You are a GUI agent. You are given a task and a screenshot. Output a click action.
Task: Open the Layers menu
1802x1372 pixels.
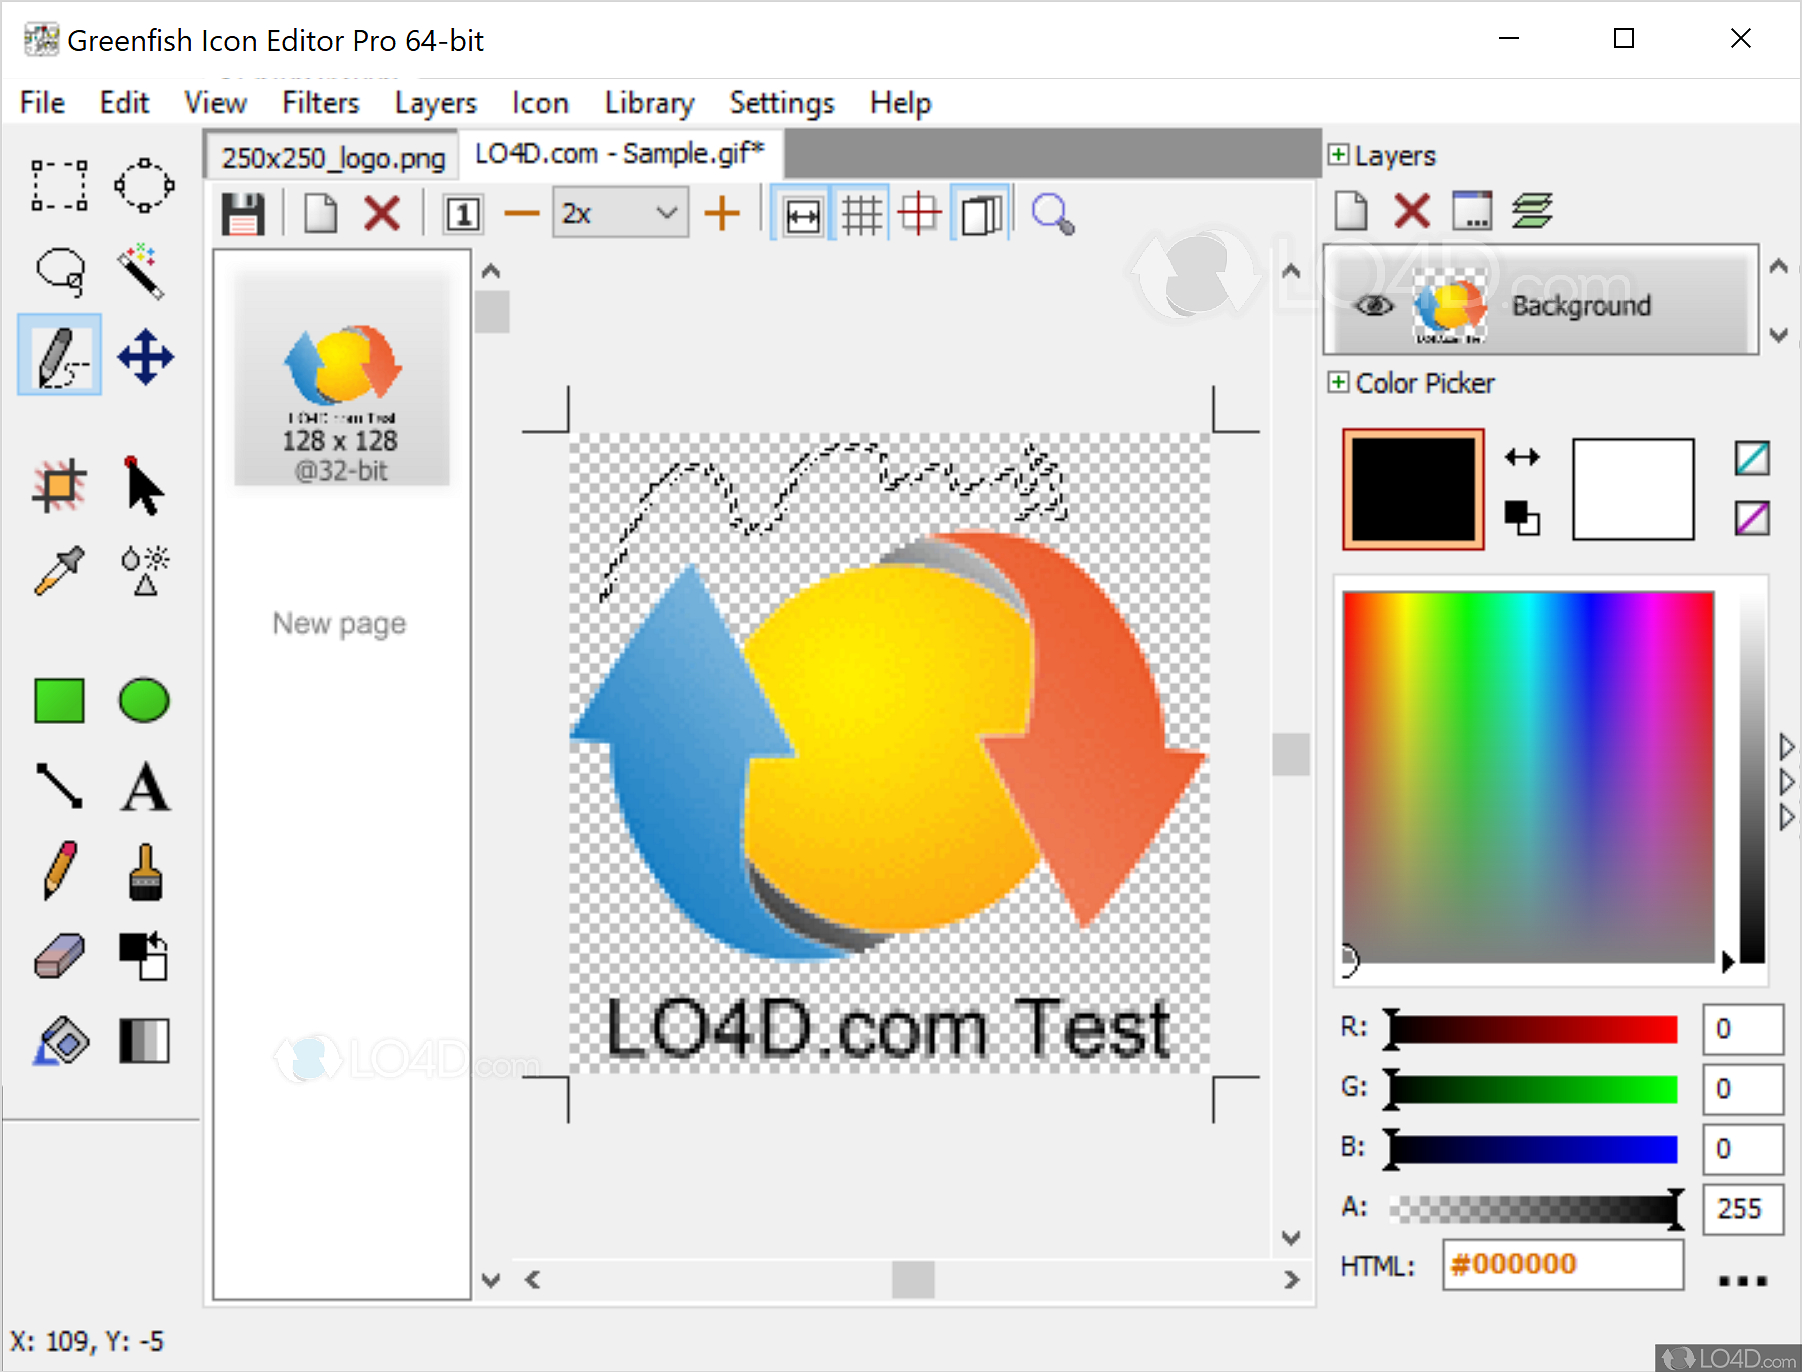(x=435, y=103)
